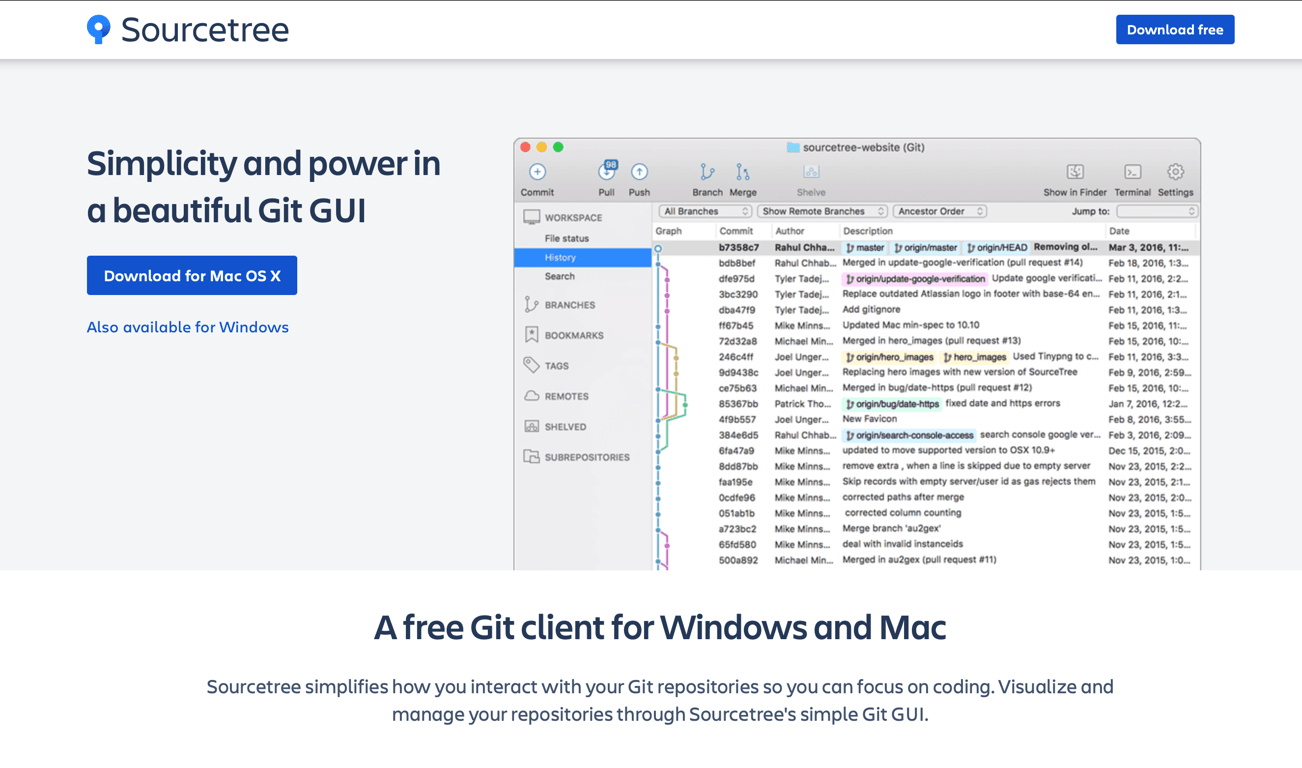Select commit row 246c4ff
The width and height of the screenshot is (1302, 768).
tap(925, 357)
